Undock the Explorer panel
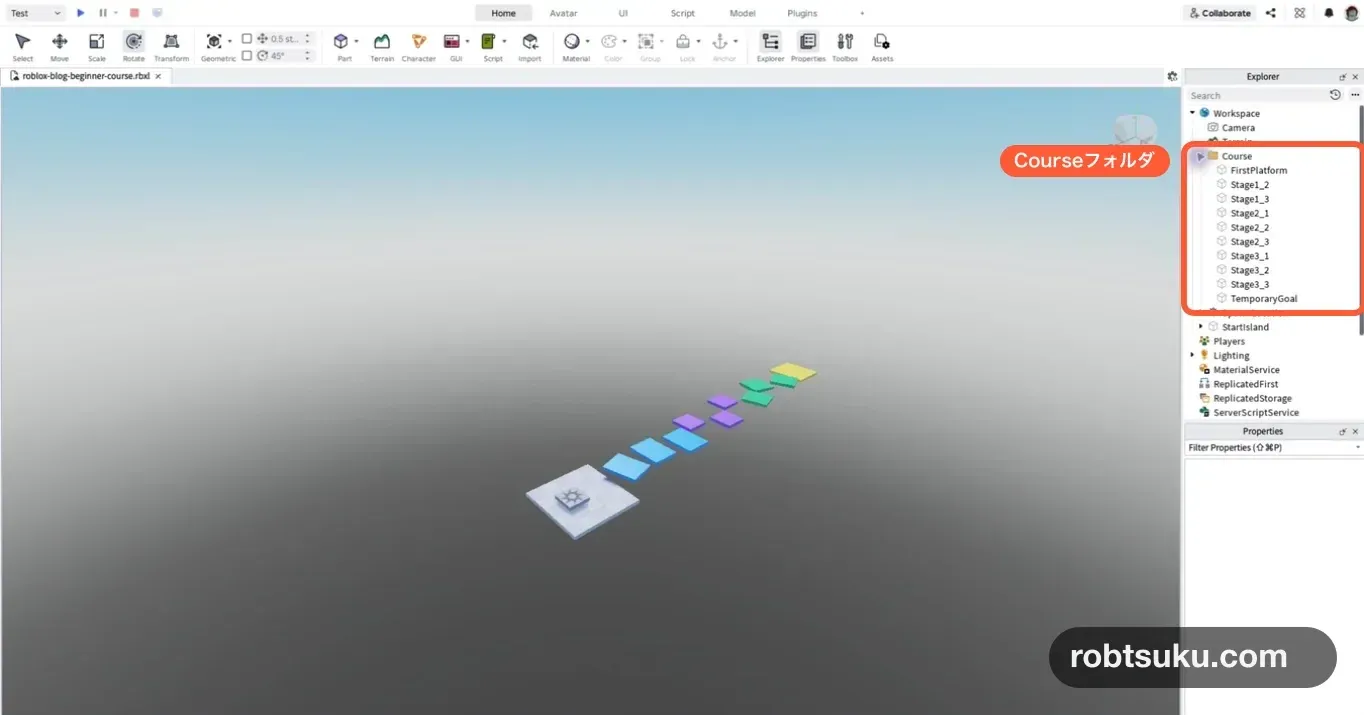The image size is (1364, 715). 1343,76
